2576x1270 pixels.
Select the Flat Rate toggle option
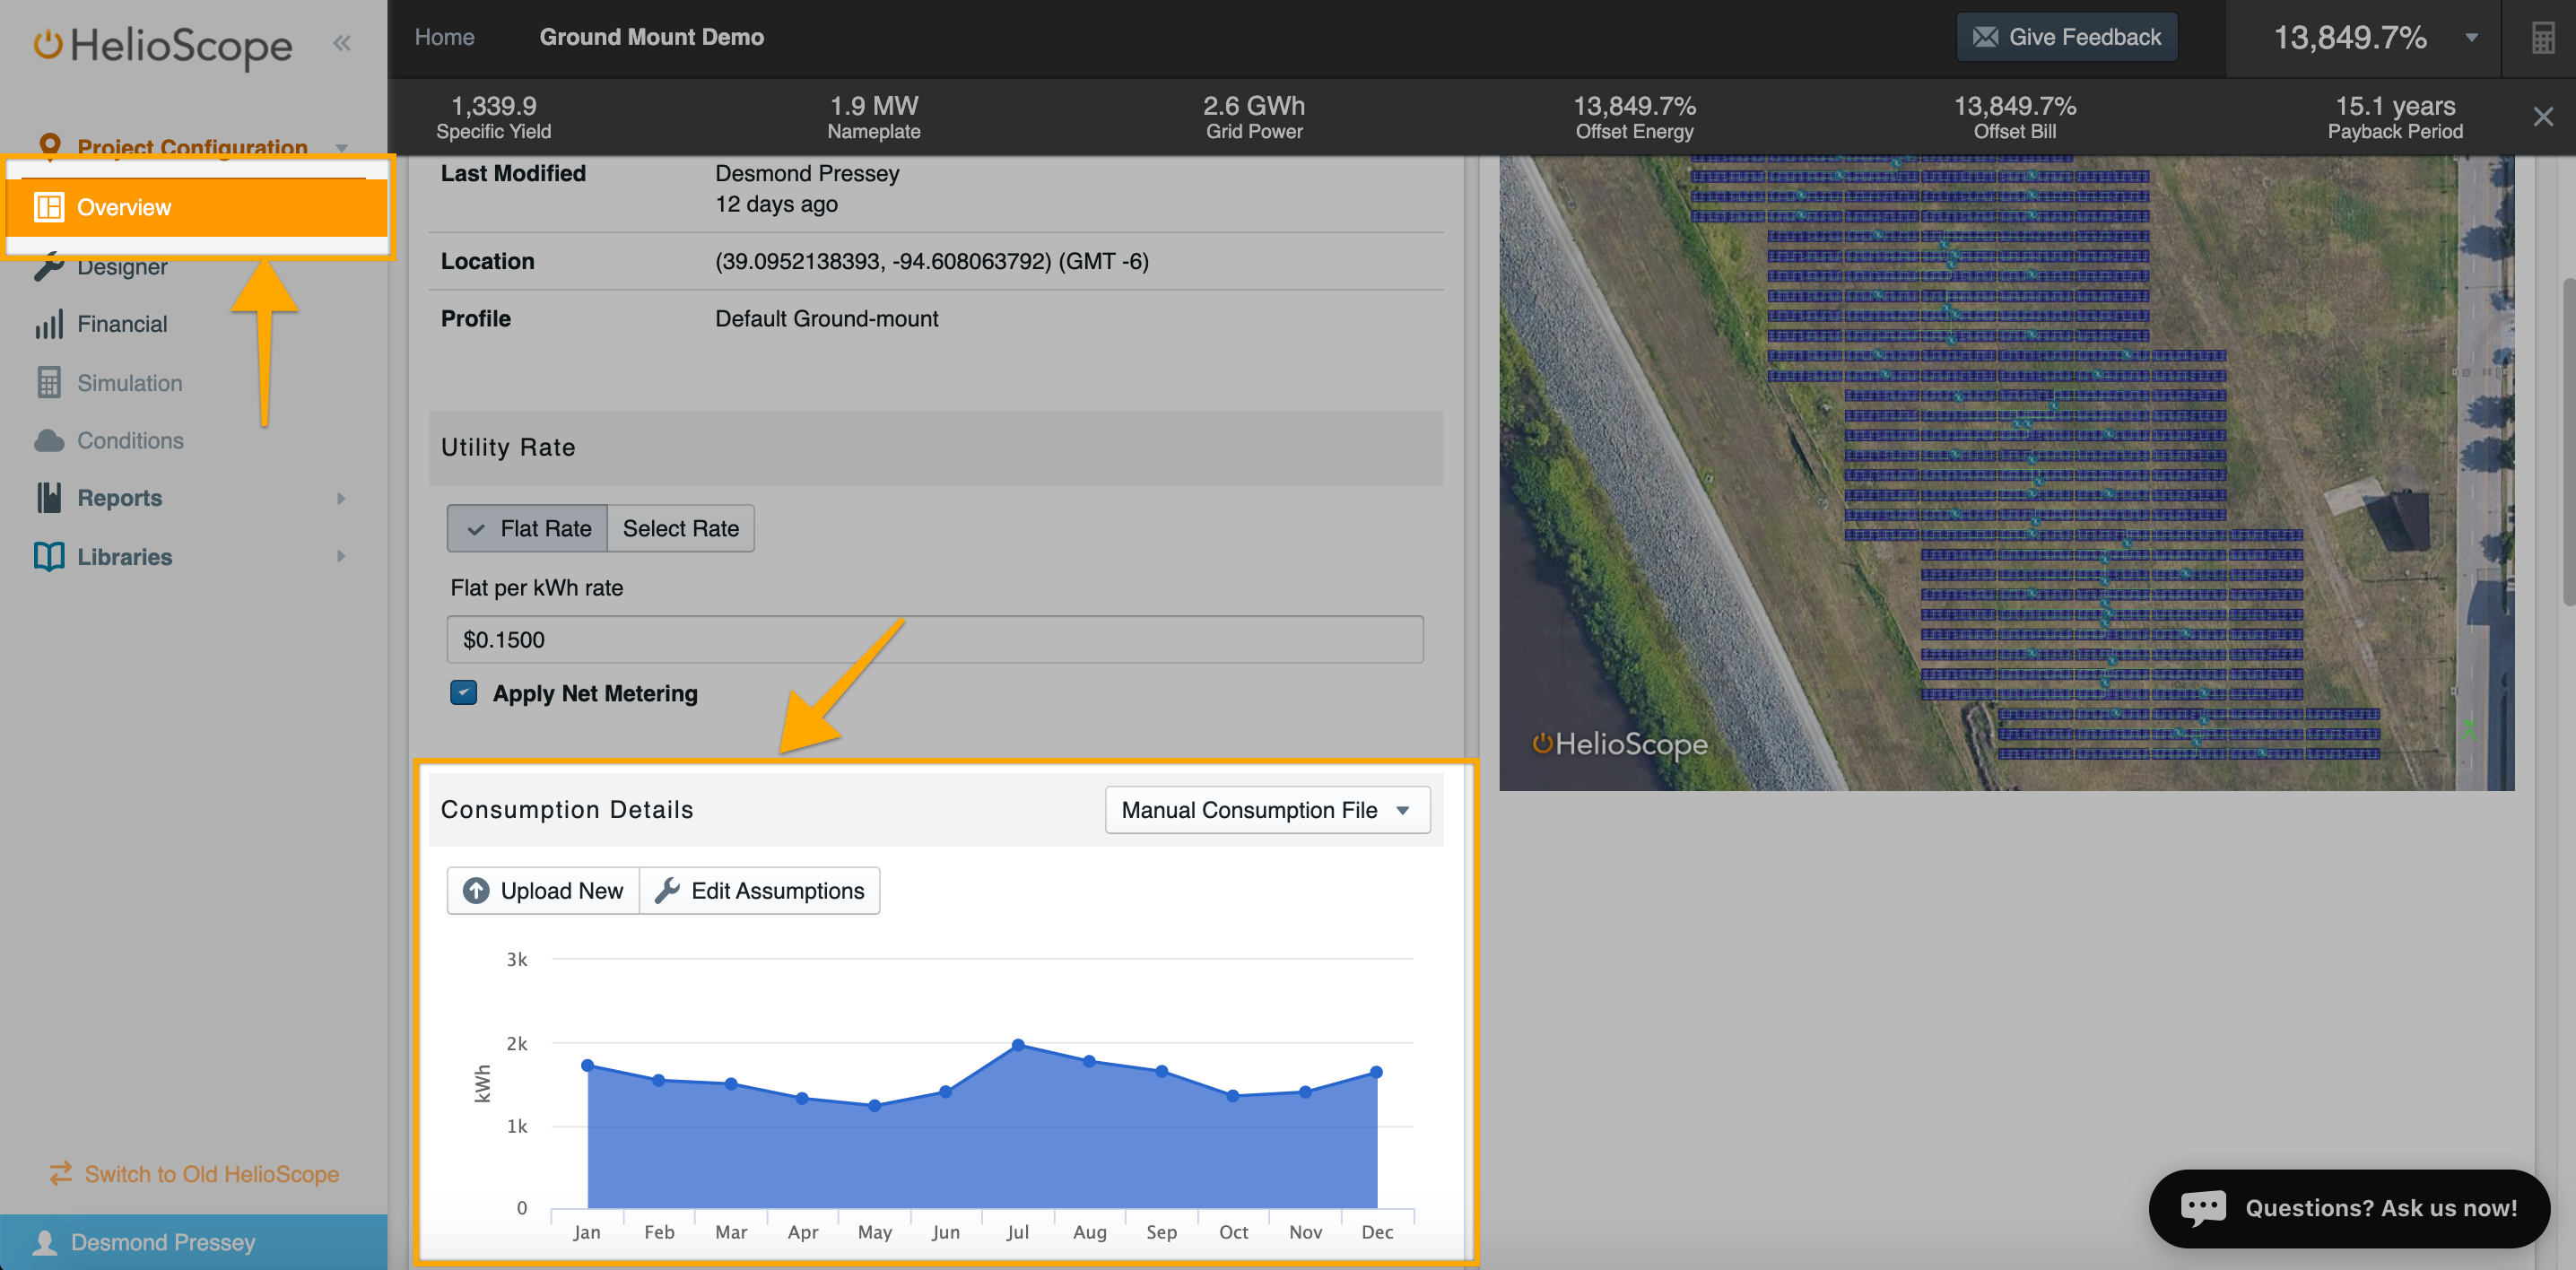tap(528, 528)
